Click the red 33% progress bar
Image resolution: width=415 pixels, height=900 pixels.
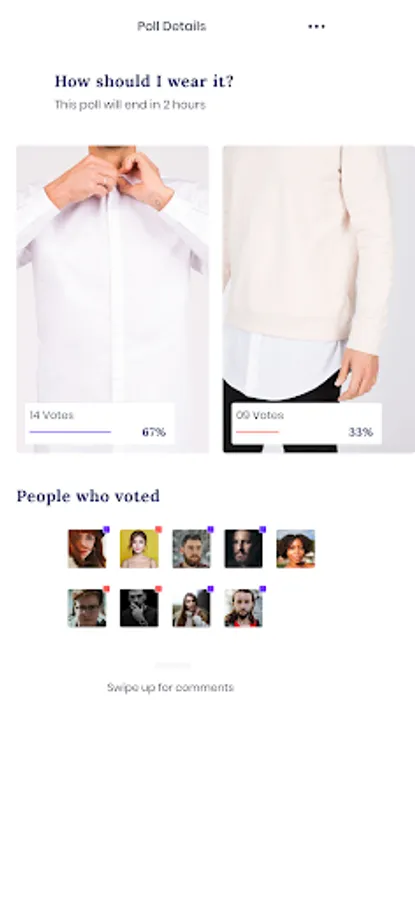(257, 432)
